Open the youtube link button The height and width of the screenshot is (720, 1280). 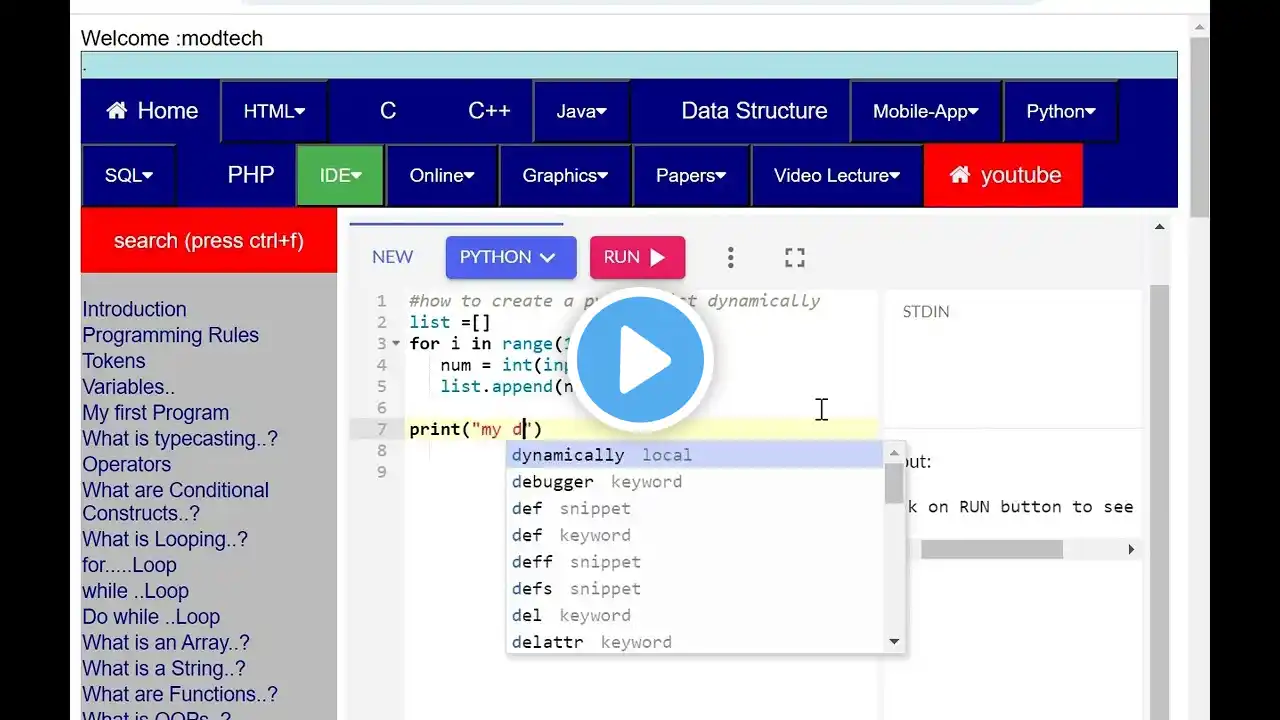[x=1004, y=175]
